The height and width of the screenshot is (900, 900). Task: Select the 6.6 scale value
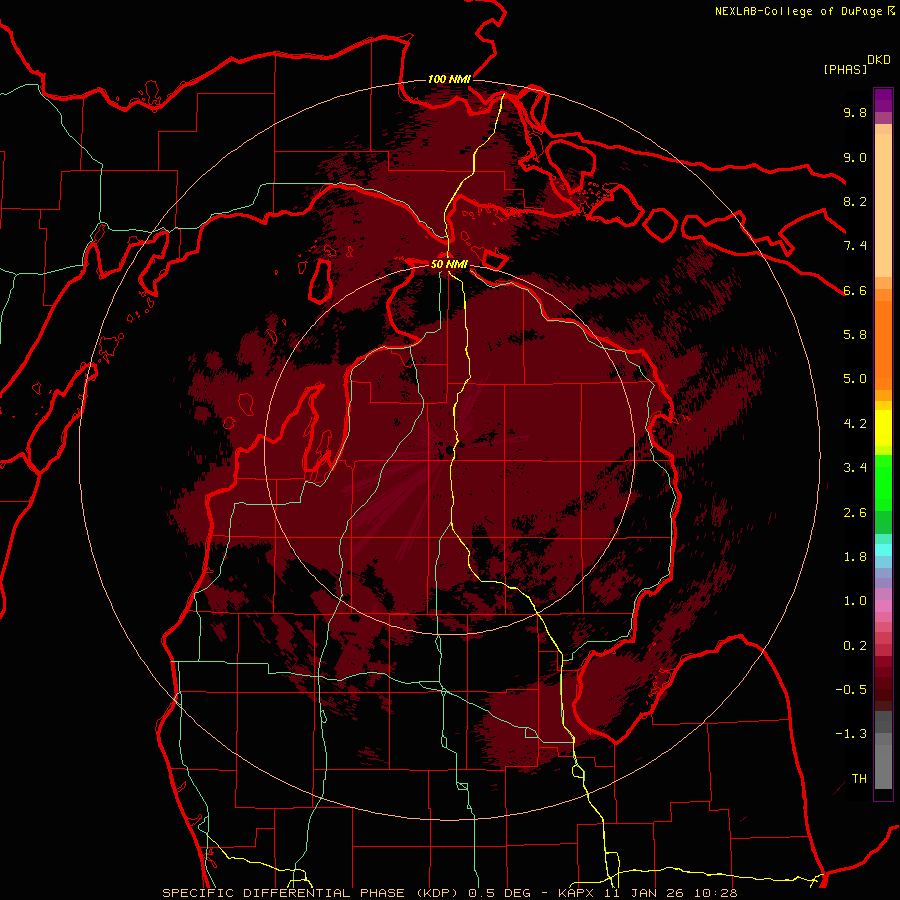coord(855,290)
